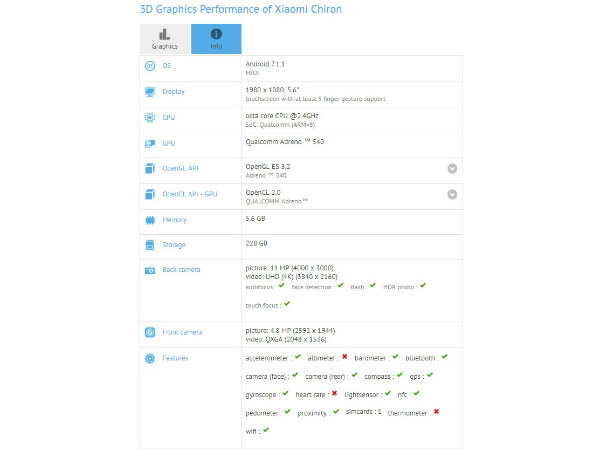Click the altimeter red cross mark

coord(345,357)
